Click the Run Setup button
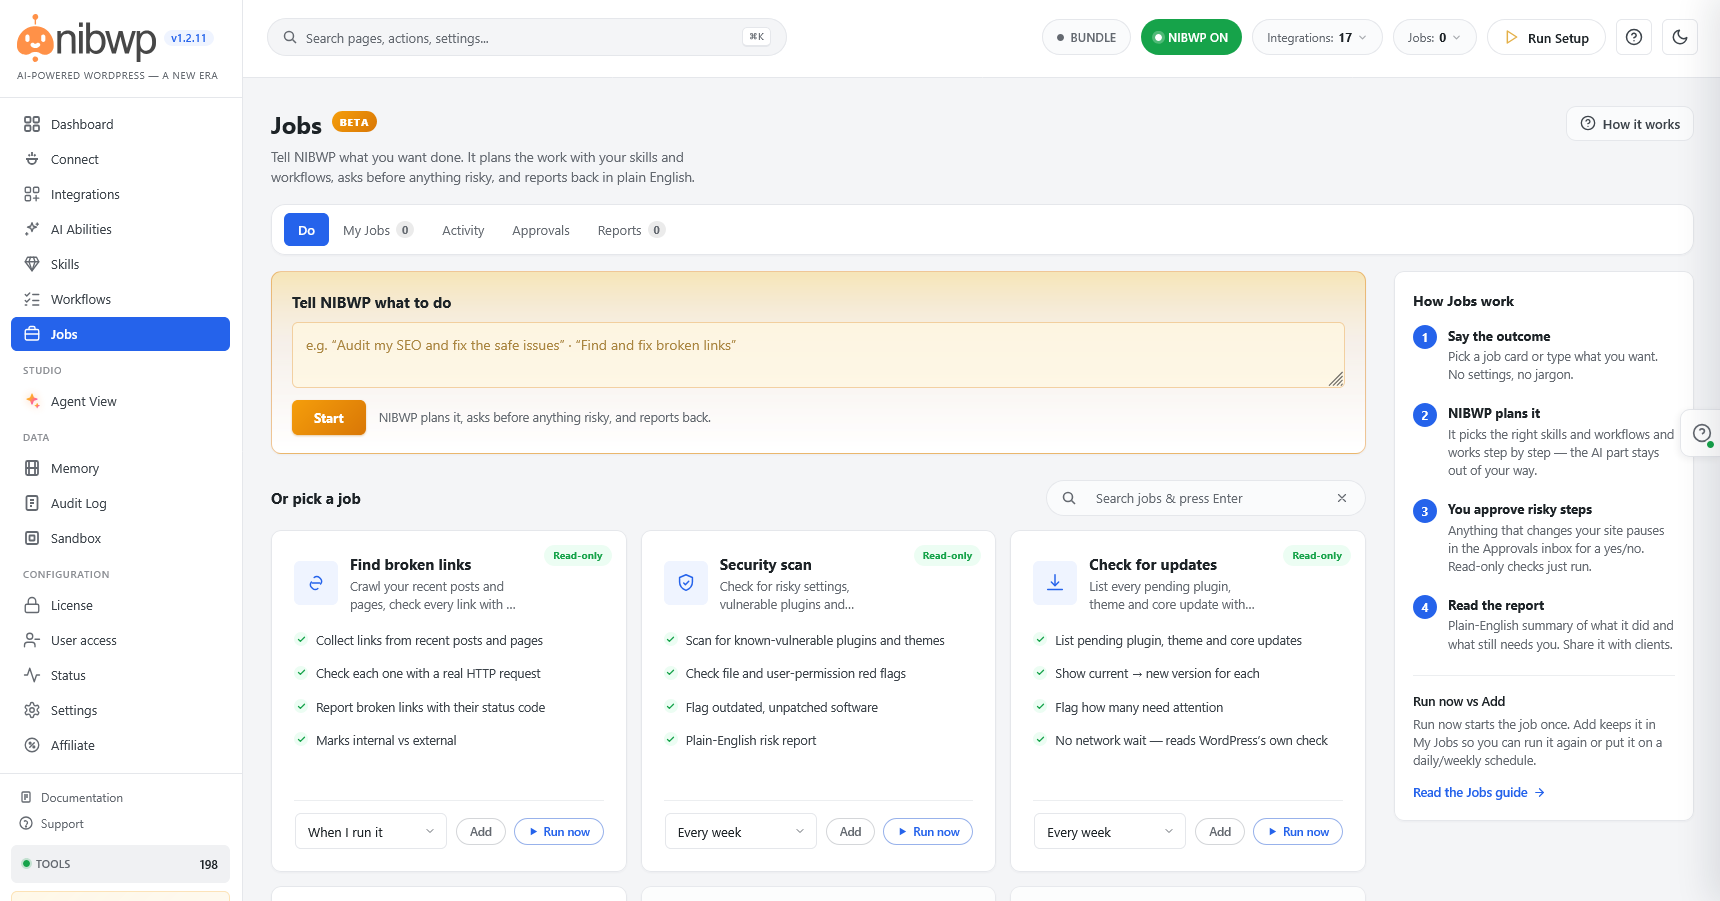This screenshot has width=1720, height=901. (1546, 37)
